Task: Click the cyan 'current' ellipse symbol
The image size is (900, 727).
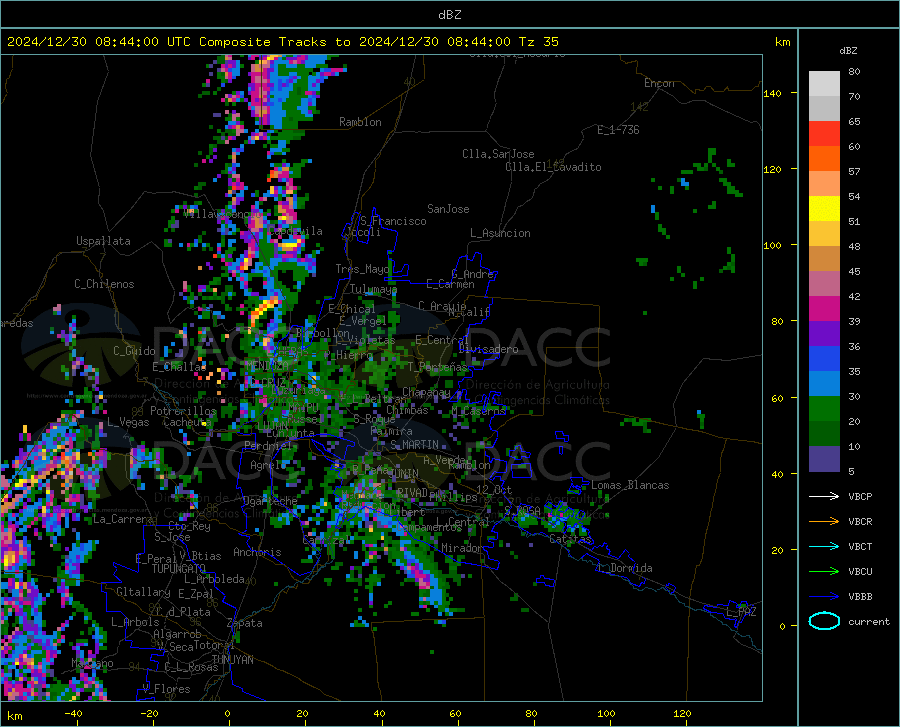Action: point(824,621)
